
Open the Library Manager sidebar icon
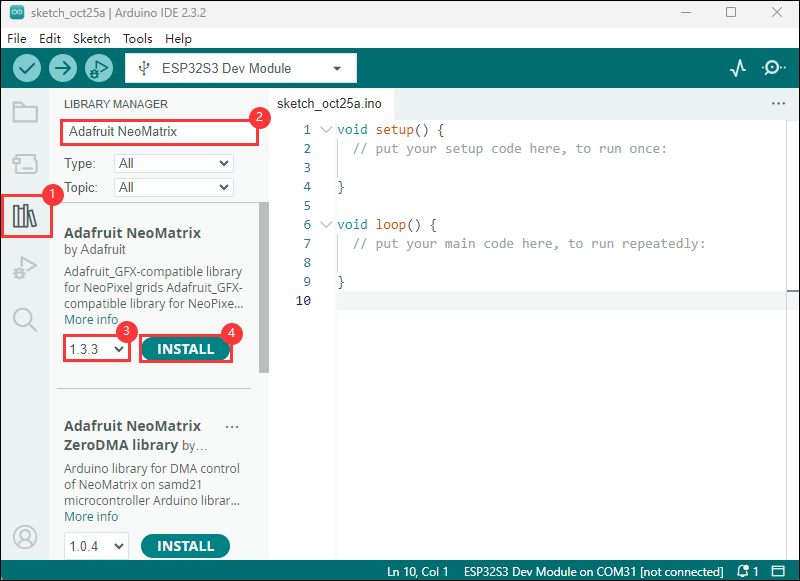(25, 216)
